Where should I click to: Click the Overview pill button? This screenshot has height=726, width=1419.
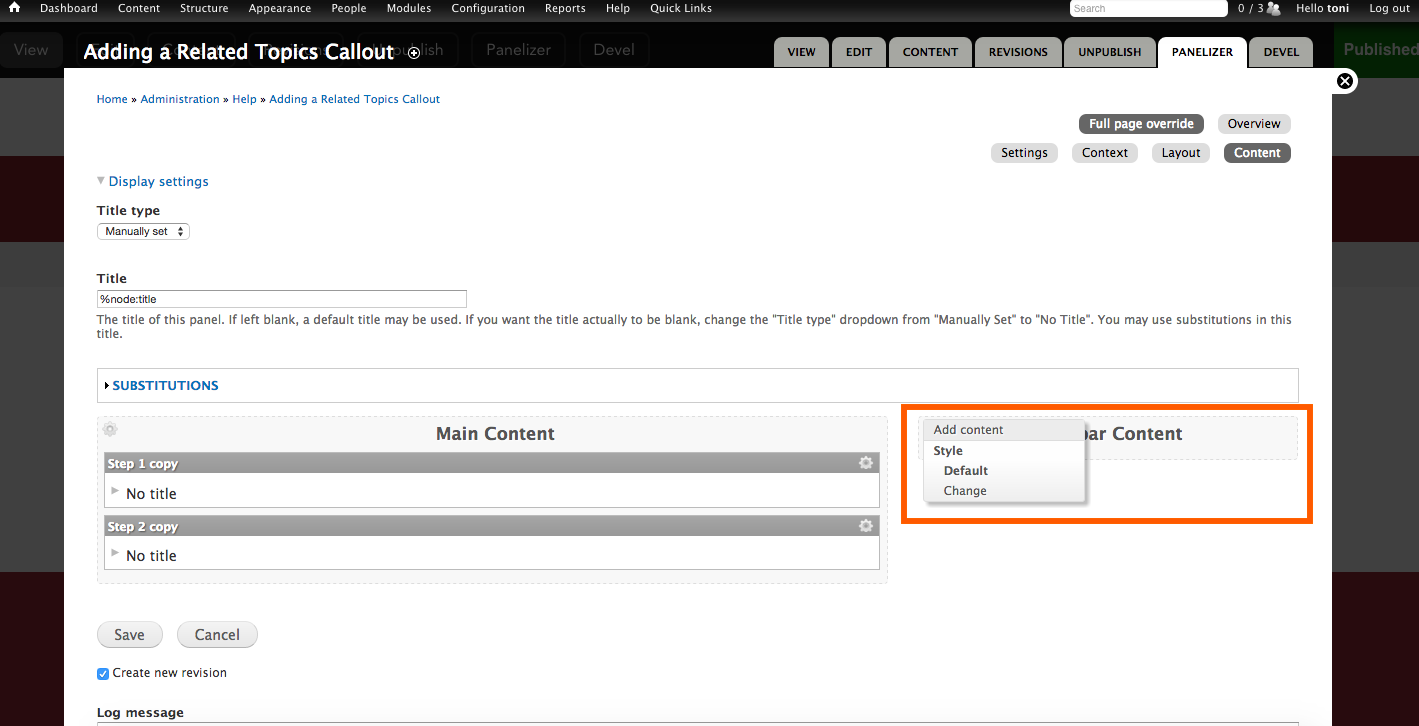pyautogui.click(x=1254, y=124)
